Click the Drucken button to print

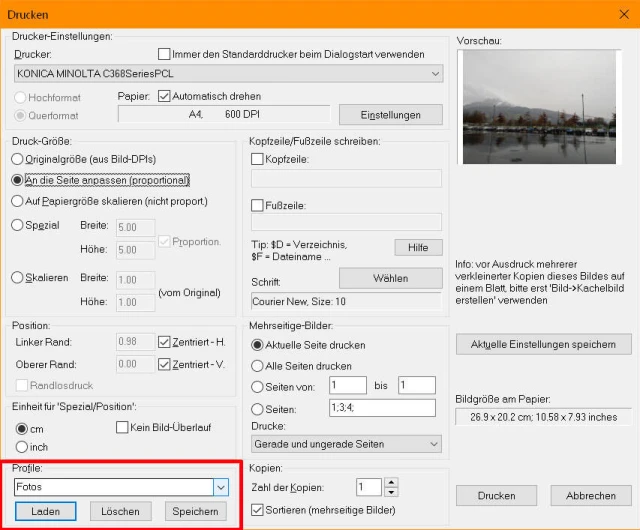(x=497, y=495)
